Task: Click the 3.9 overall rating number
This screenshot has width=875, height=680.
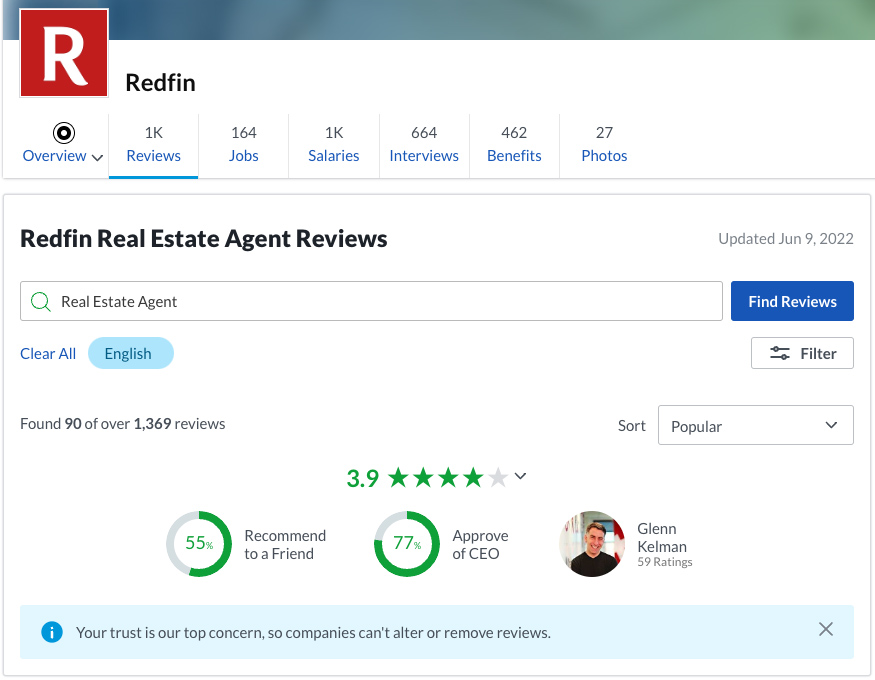Action: pos(363,479)
